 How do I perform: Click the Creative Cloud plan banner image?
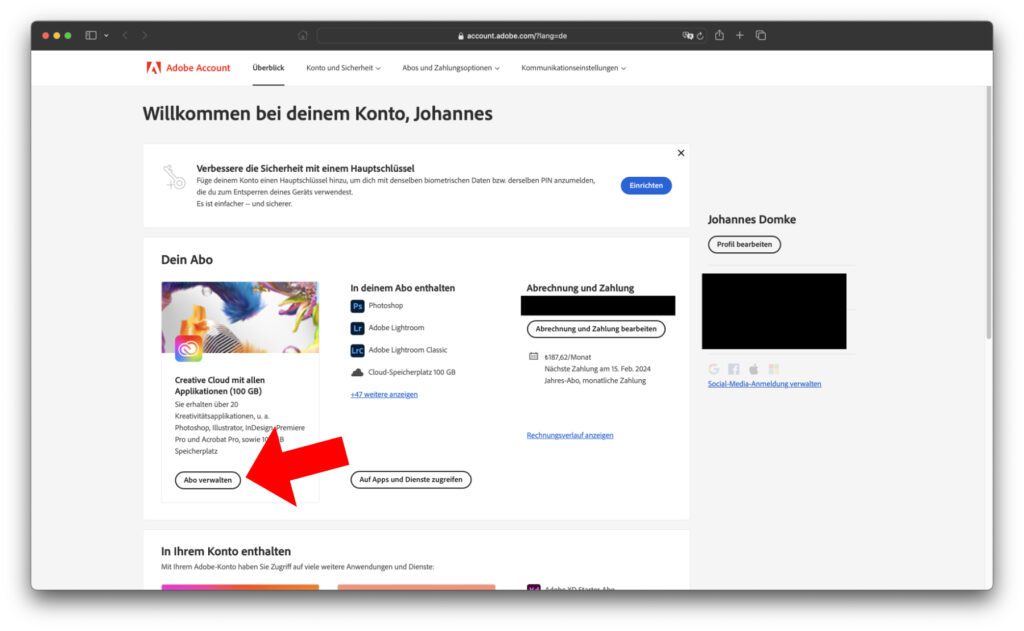coord(240,315)
